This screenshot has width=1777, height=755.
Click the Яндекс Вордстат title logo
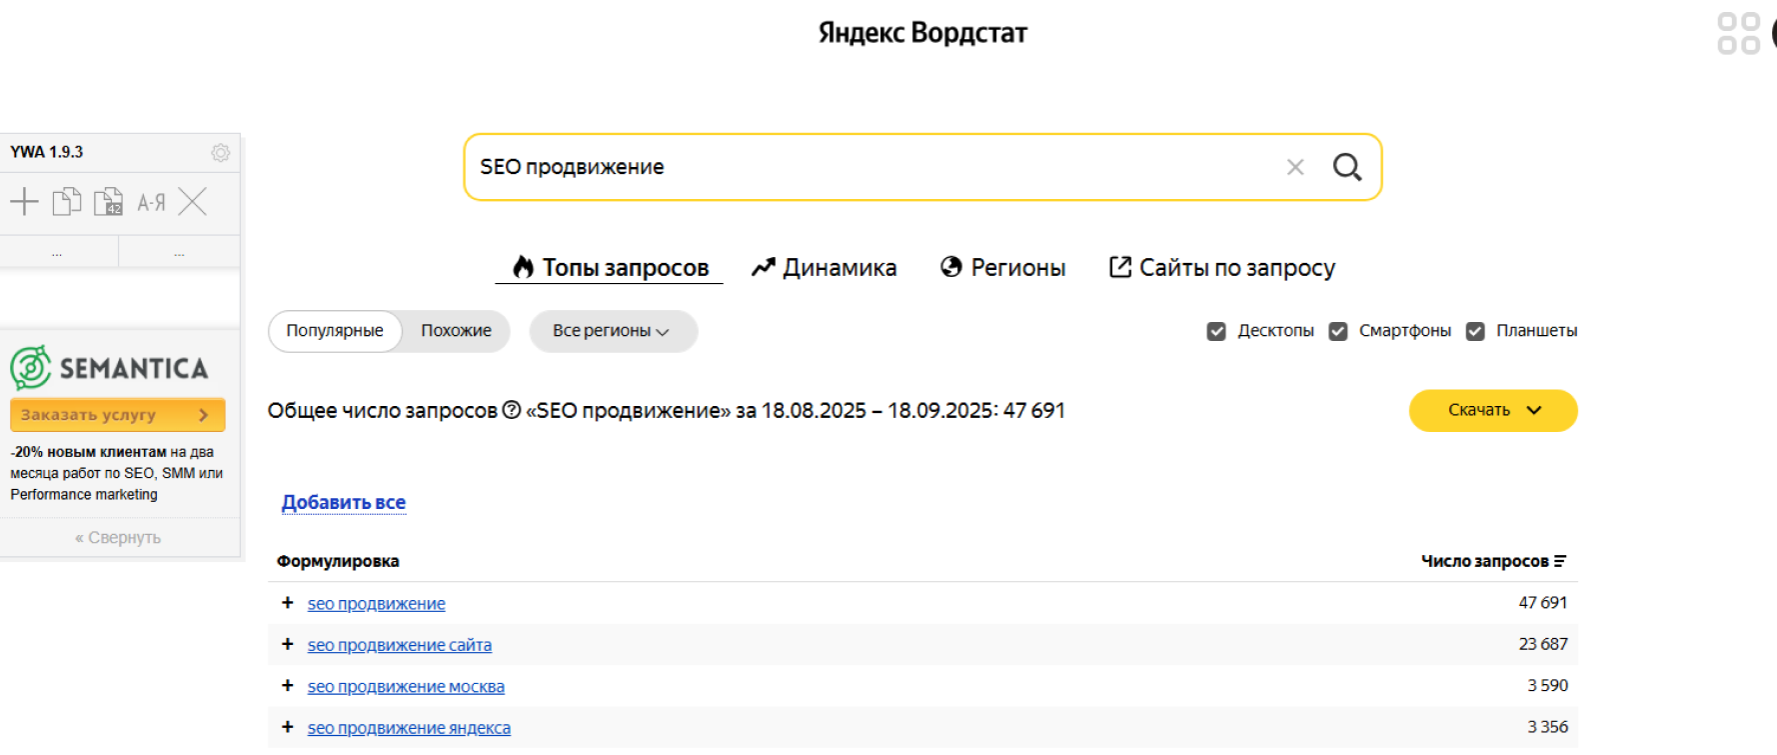click(x=922, y=33)
